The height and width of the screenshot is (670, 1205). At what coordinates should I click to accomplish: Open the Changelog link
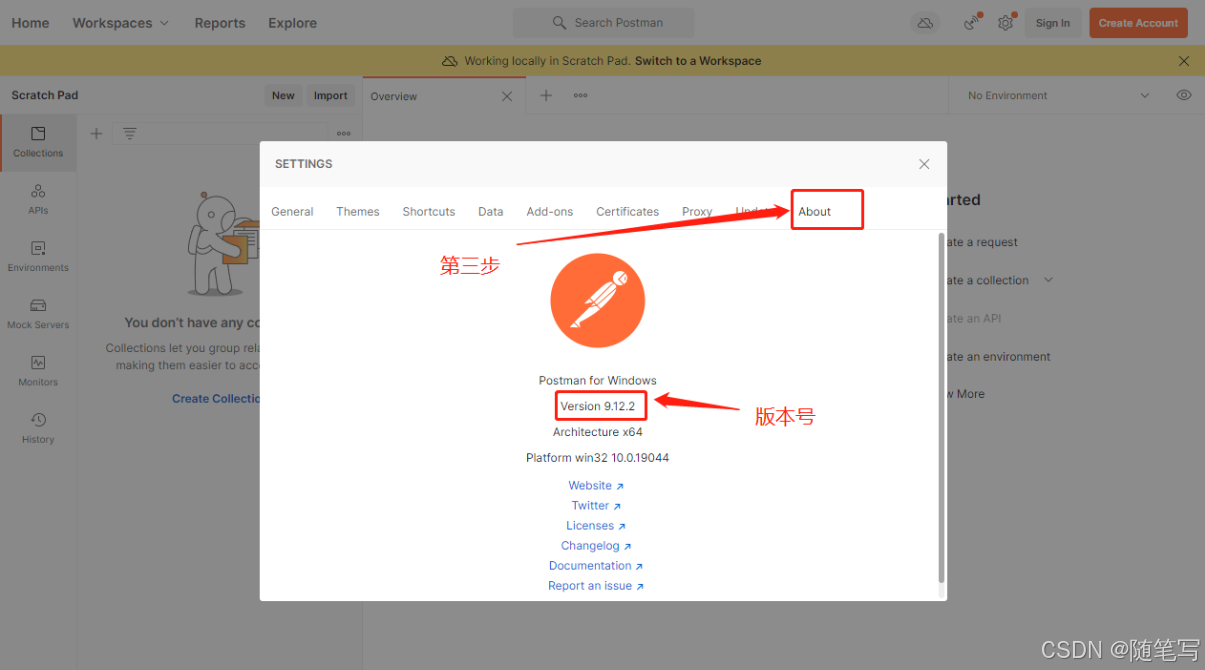coord(596,545)
